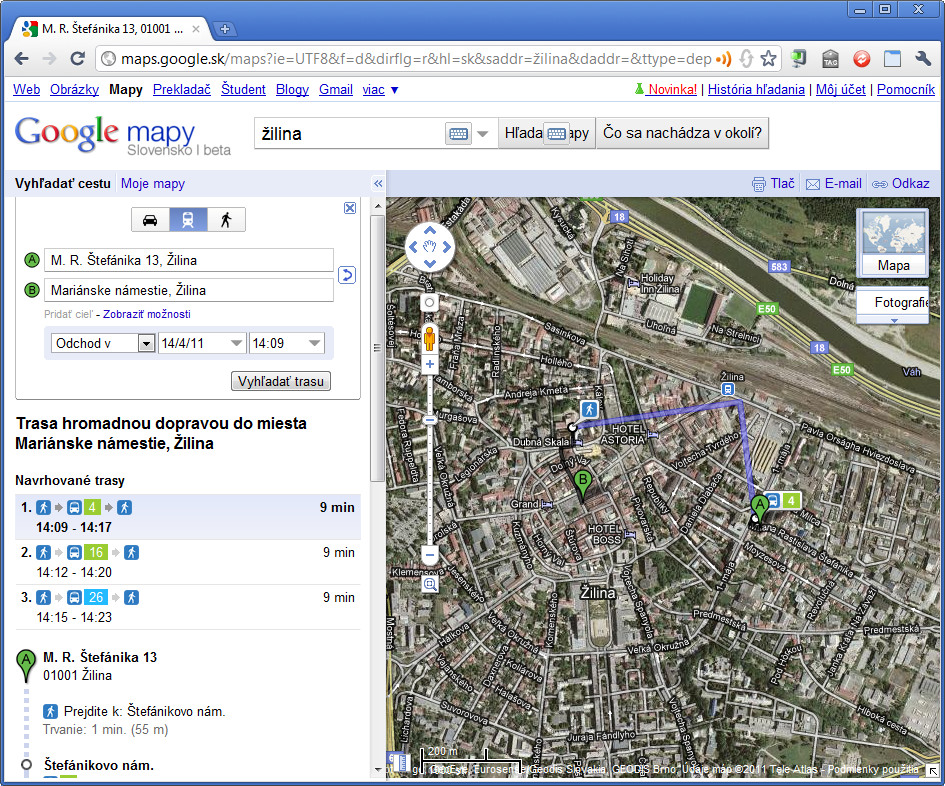This screenshot has width=945, height=786.
Task: Select the public transit mode icon
Action: click(x=188, y=220)
